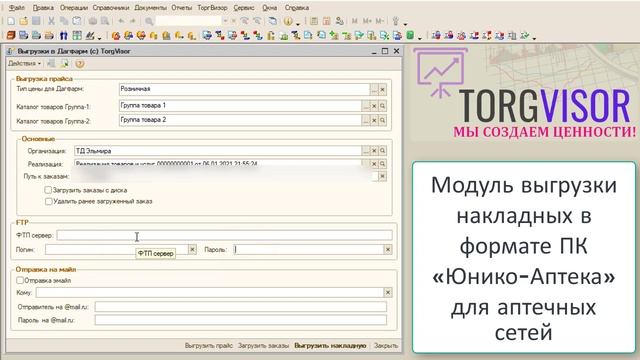Click the Undo arrow icon
Viewport: 640px width, 360px height.
121,21
